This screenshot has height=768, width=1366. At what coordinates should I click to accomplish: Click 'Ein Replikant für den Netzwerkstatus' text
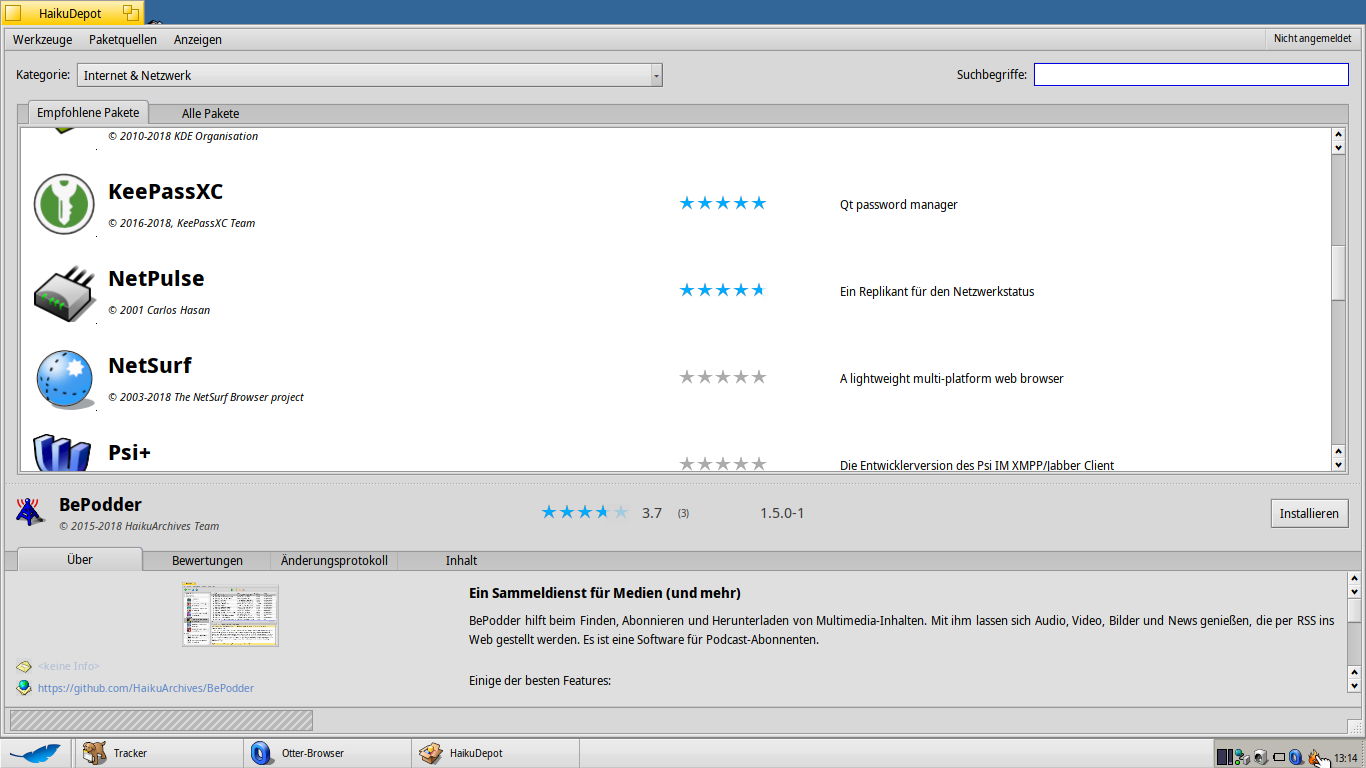[x=937, y=292]
